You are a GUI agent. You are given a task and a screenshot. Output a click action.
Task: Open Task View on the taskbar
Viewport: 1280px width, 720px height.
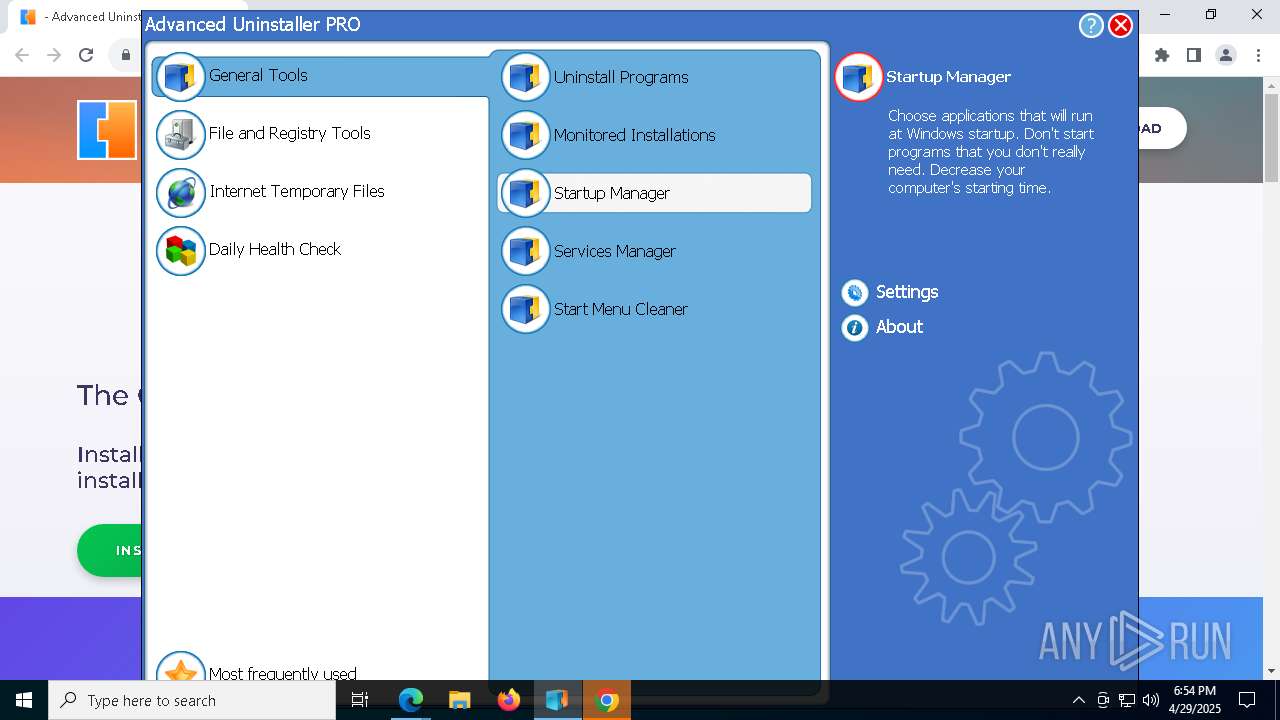point(360,700)
